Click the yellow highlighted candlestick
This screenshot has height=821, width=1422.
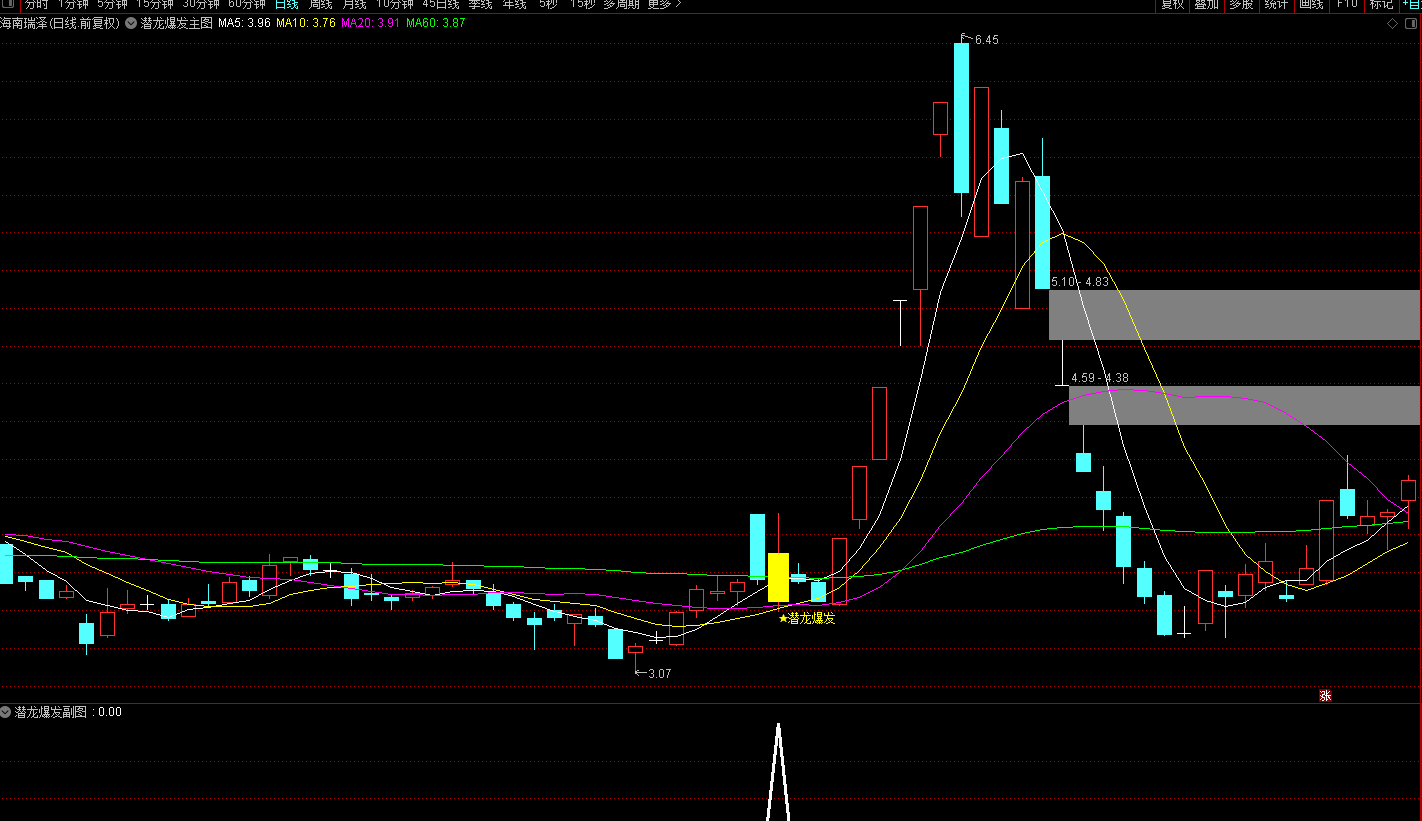click(778, 577)
